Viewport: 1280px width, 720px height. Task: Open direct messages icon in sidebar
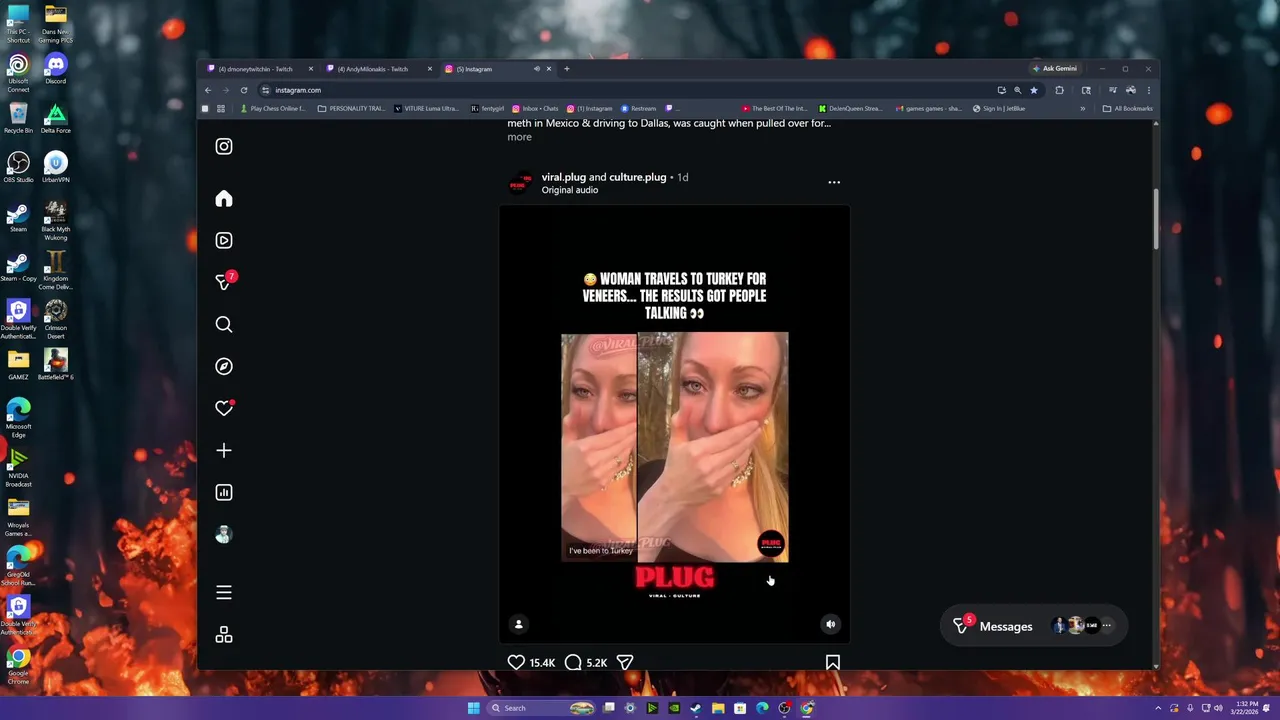click(224, 282)
